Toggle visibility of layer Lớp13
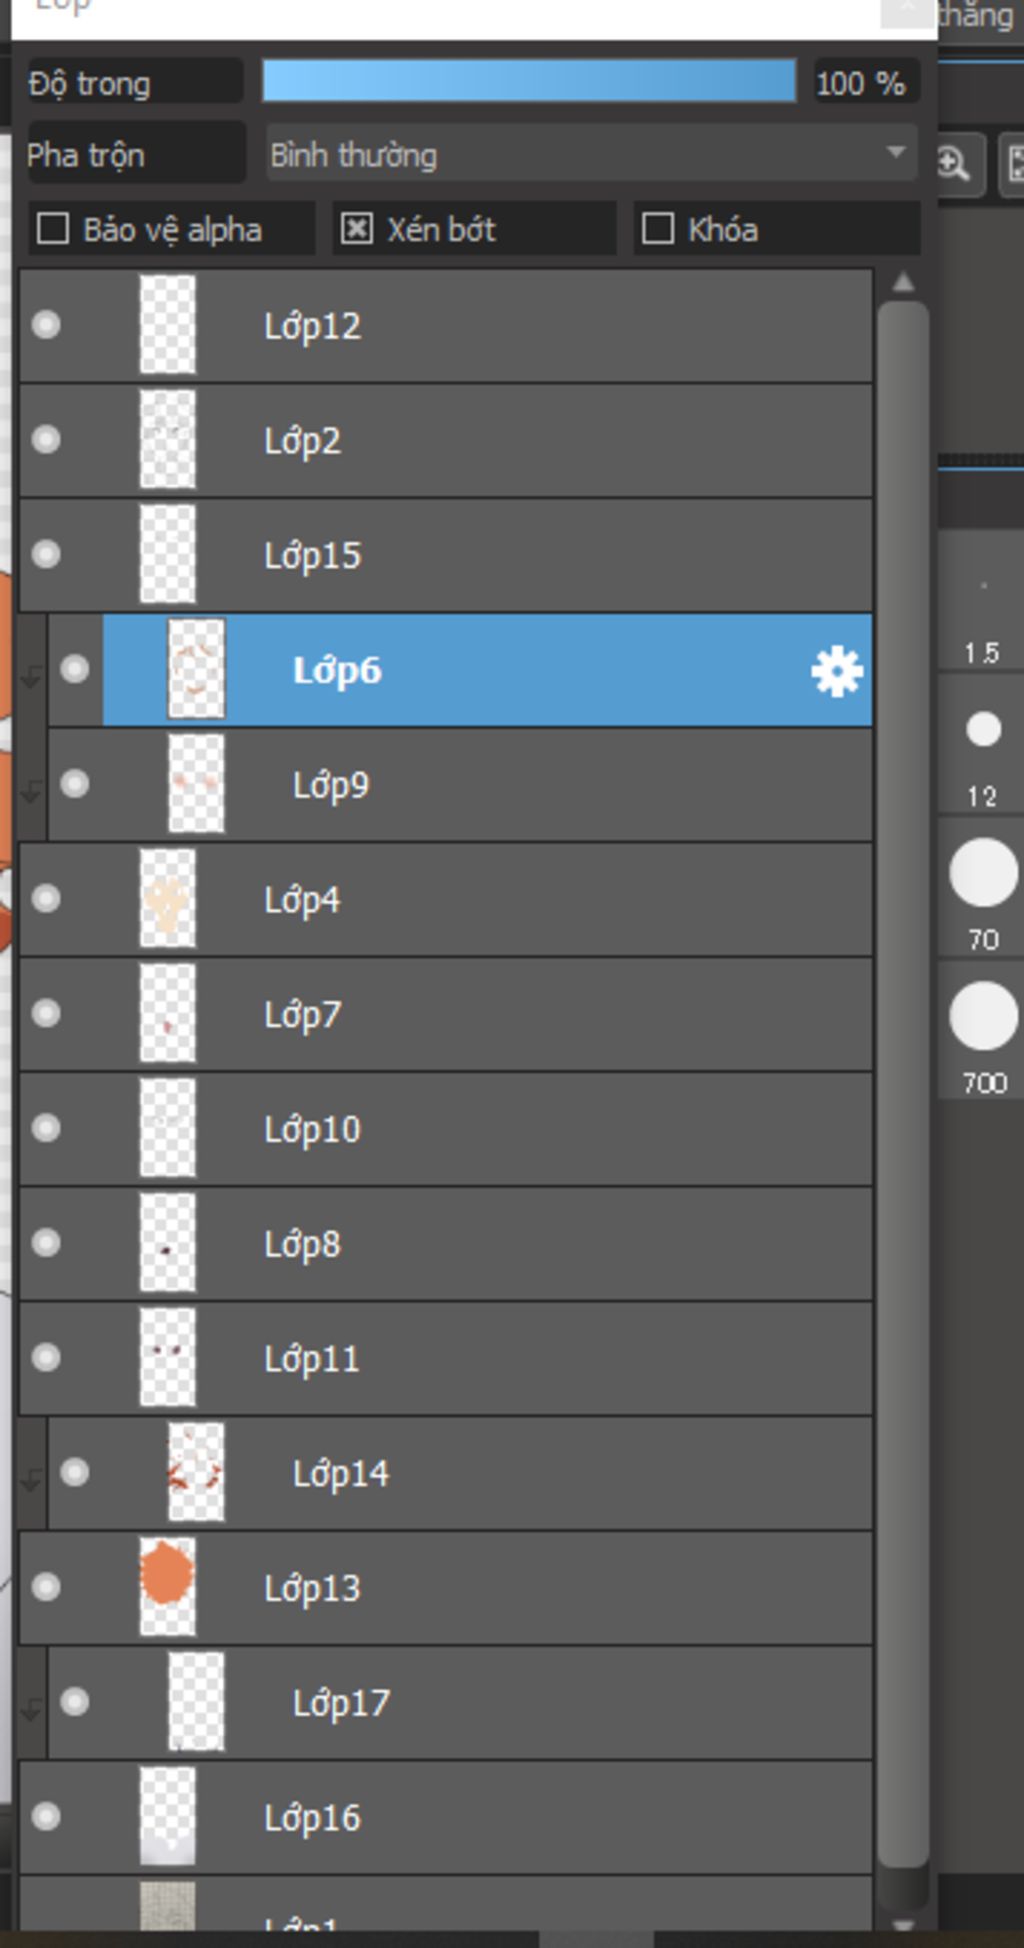 (x=46, y=1587)
